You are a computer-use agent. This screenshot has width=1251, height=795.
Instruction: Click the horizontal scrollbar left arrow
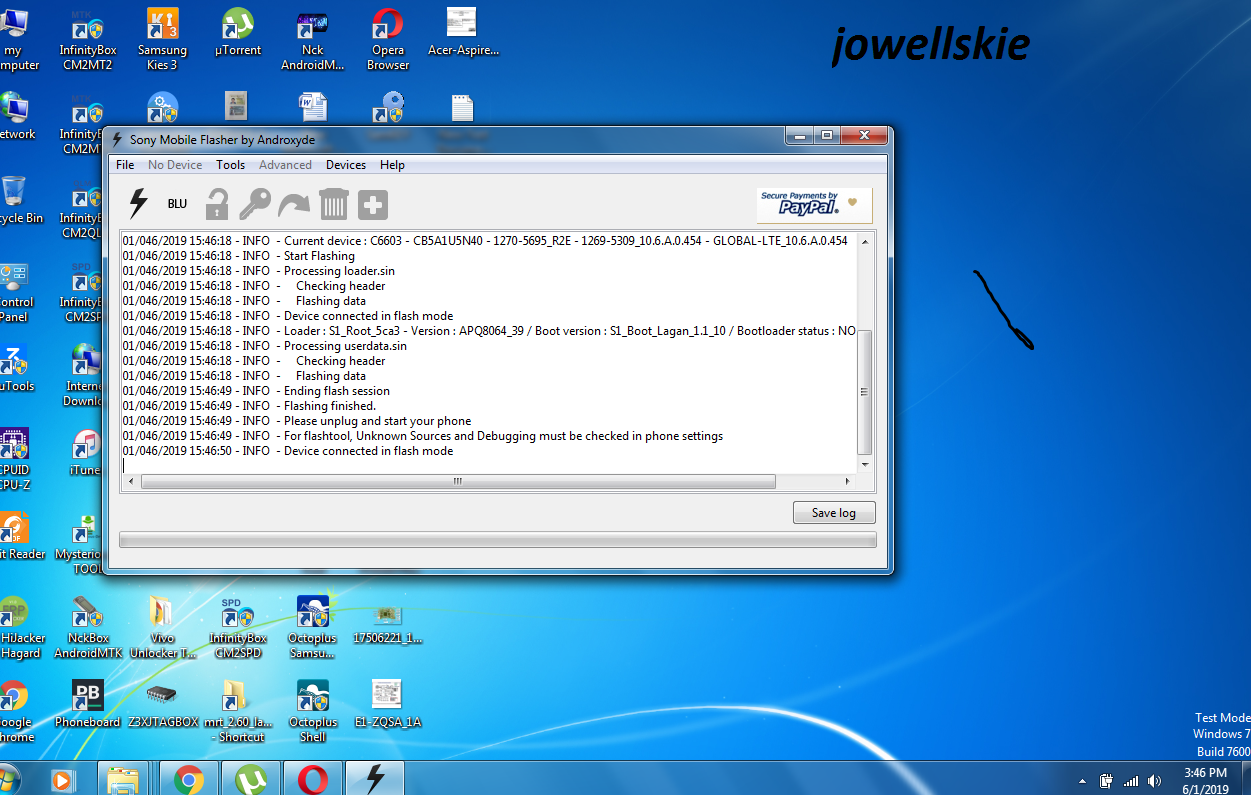(130, 482)
